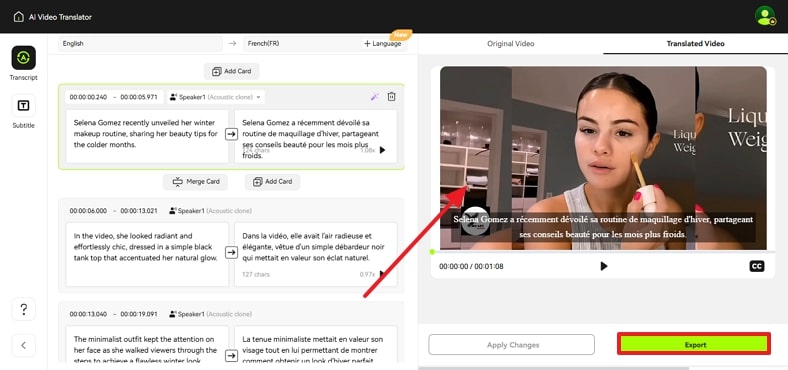Click the video progress bar playhead

click(x=432, y=251)
